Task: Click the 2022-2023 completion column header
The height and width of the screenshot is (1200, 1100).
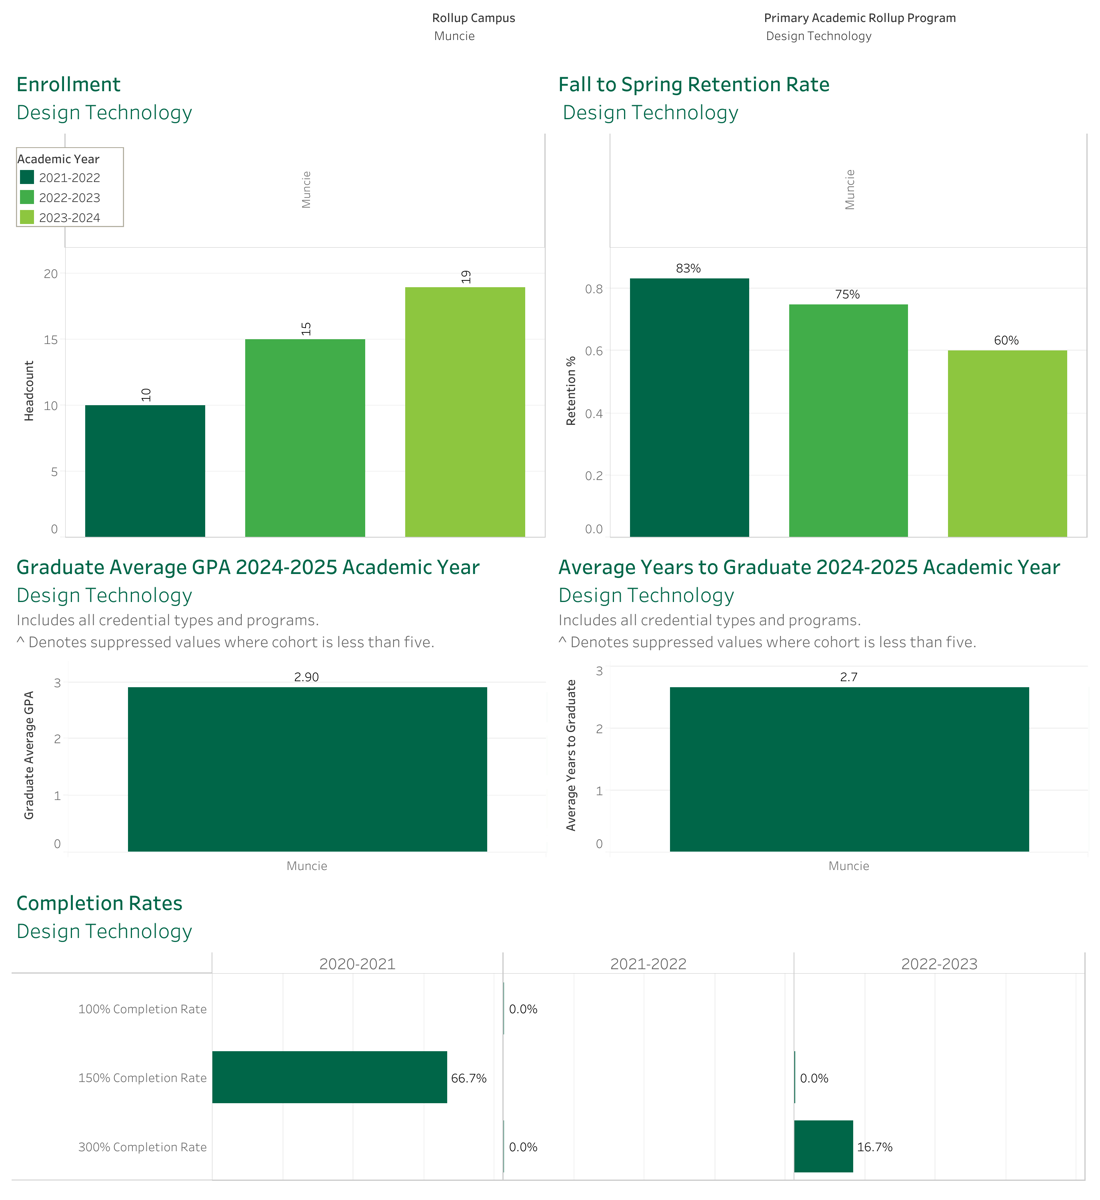Action: pos(939,964)
